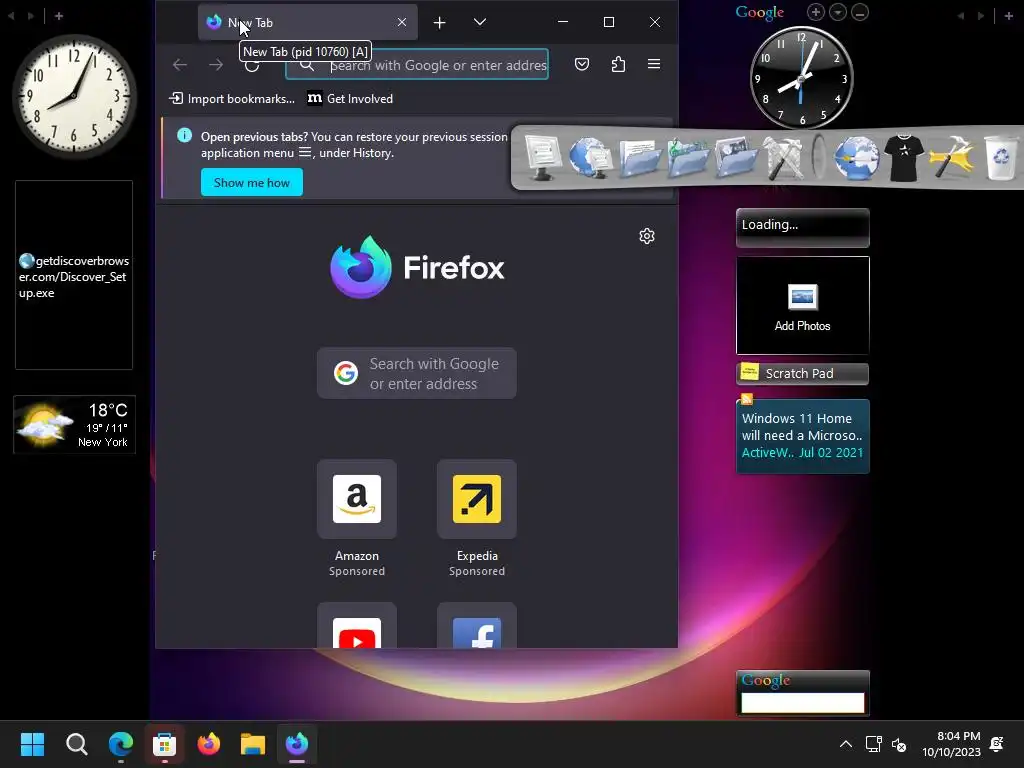The width and height of the screenshot is (1024, 768).
Task: Open the Recycle Bin in the dock
Action: pyautogui.click(x=1000, y=157)
